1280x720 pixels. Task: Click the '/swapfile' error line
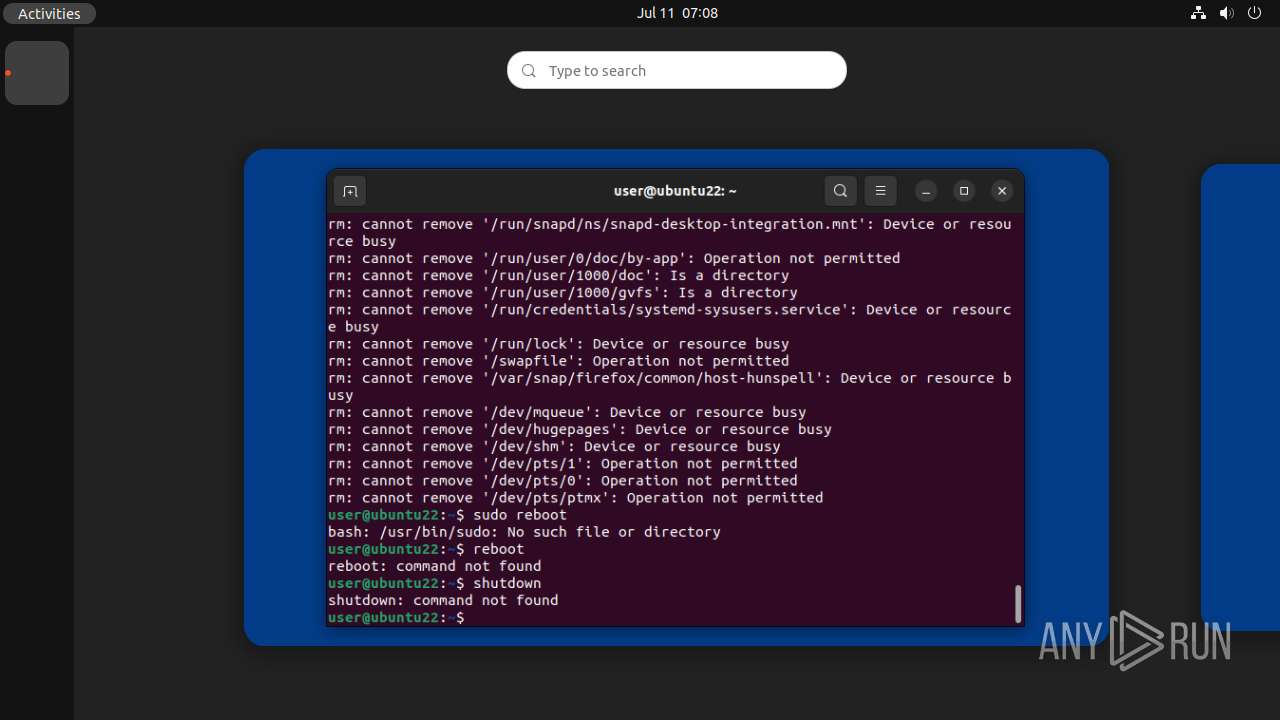(x=558, y=361)
